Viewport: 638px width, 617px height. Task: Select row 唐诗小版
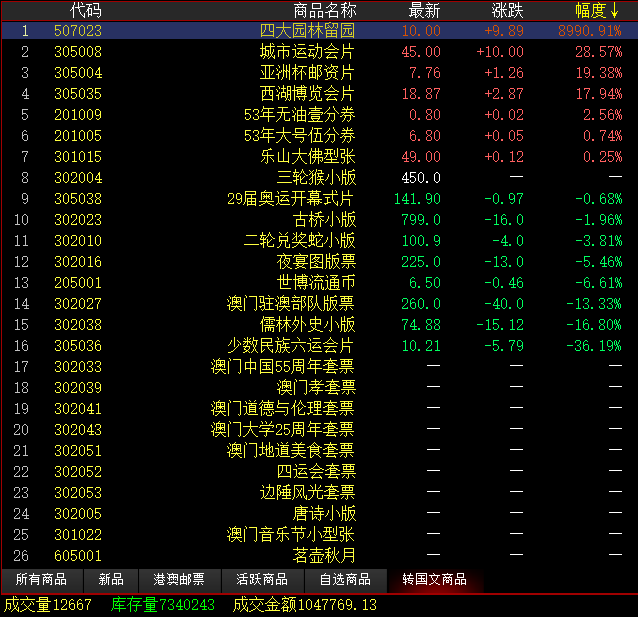319,514
